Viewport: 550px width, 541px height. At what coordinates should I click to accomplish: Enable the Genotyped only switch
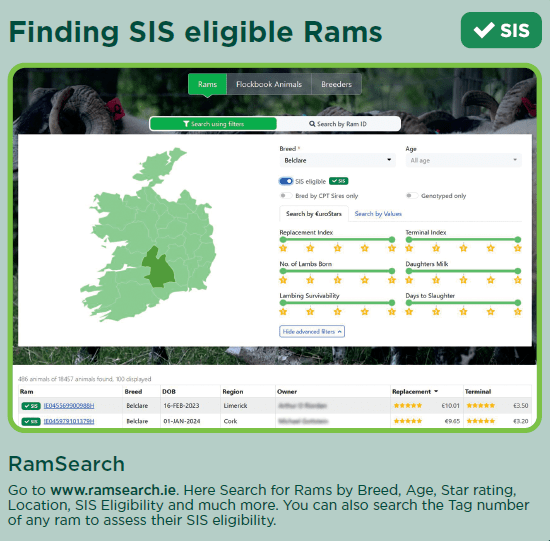[x=411, y=196]
